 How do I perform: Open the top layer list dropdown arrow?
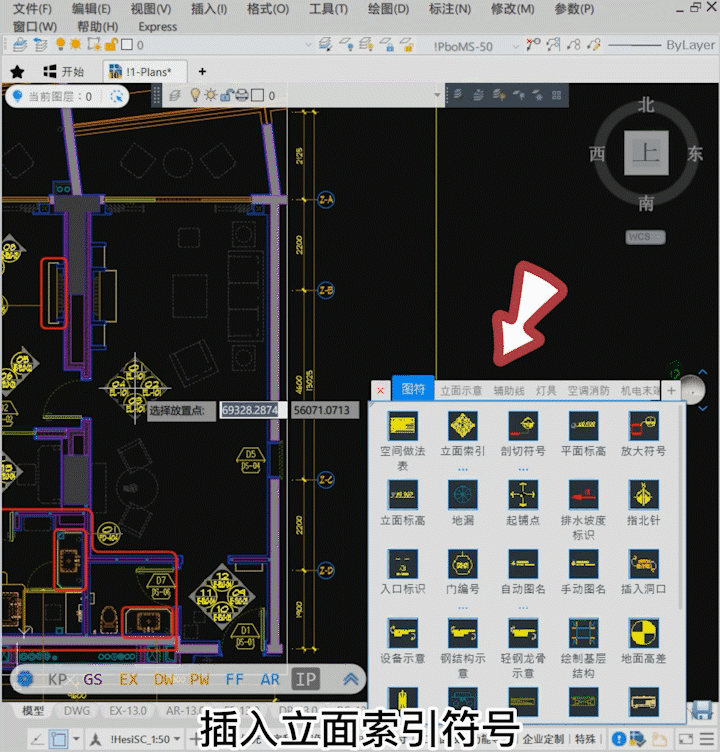pyautogui.click(x=308, y=45)
